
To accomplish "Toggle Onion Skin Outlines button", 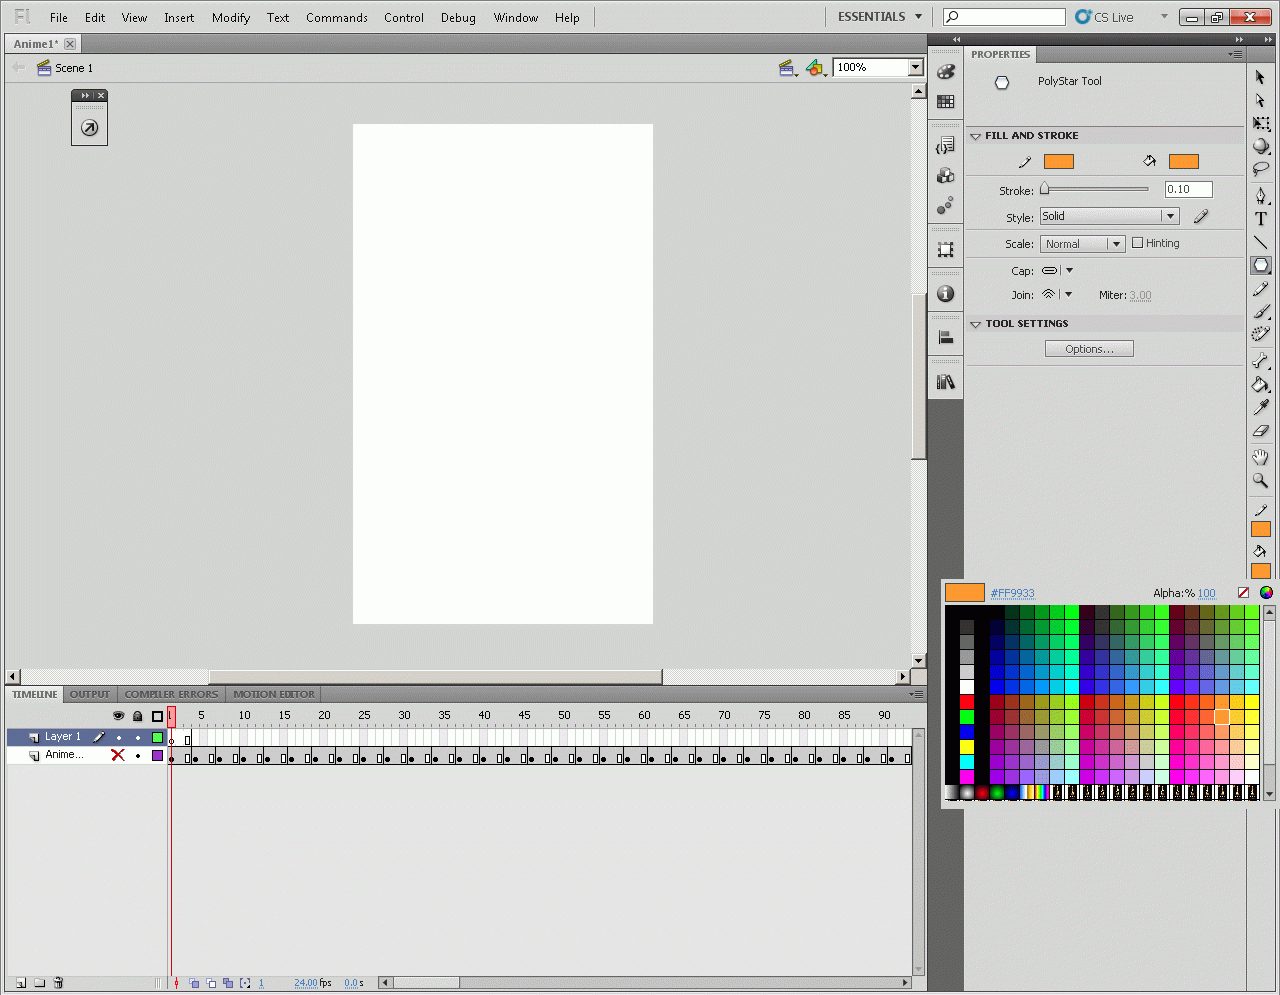I will [211, 983].
